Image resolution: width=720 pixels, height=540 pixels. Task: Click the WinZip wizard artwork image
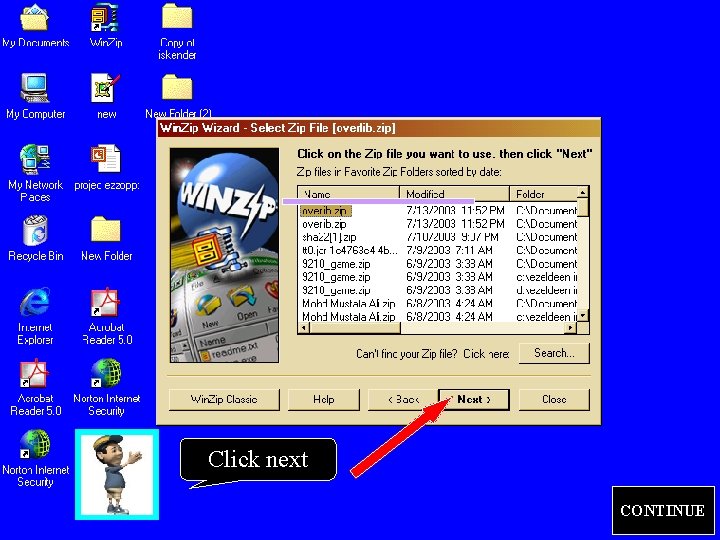pos(225,255)
